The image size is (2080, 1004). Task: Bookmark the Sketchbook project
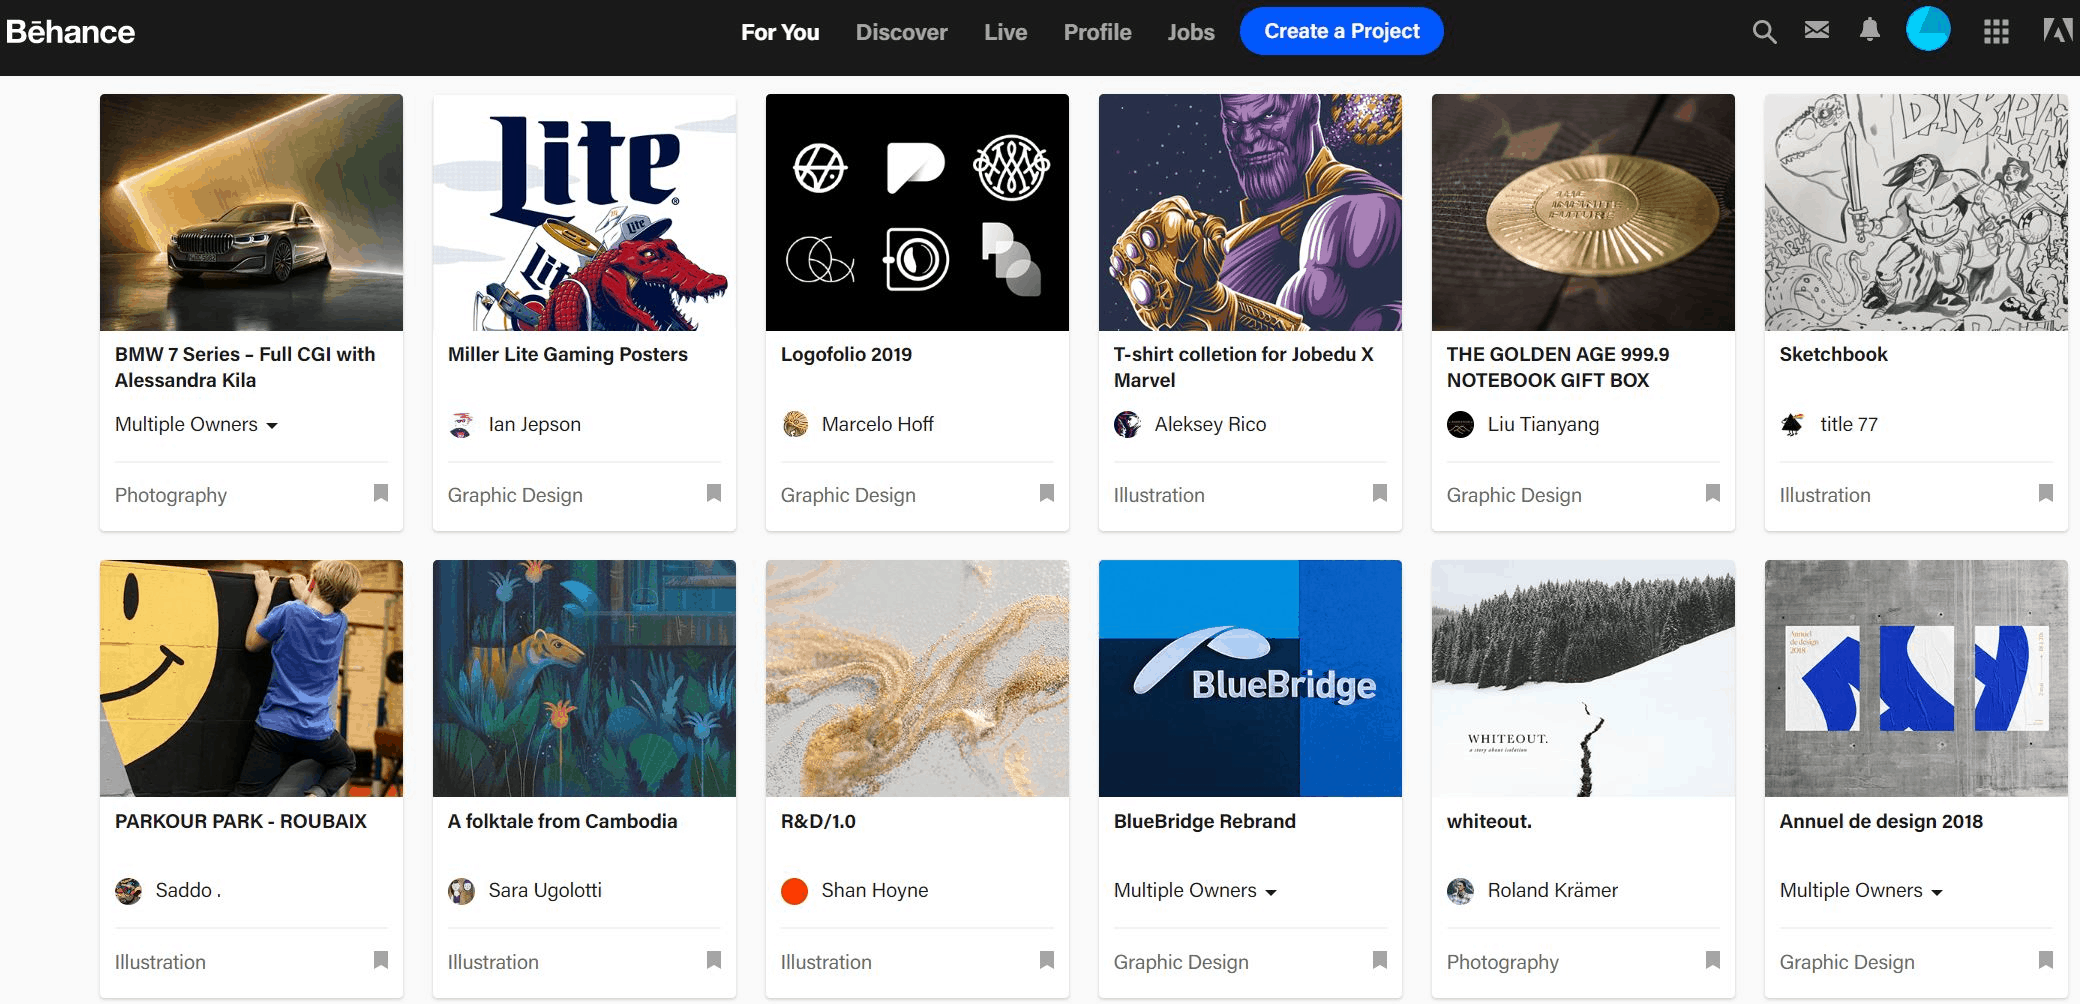(x=2046, y=493)
